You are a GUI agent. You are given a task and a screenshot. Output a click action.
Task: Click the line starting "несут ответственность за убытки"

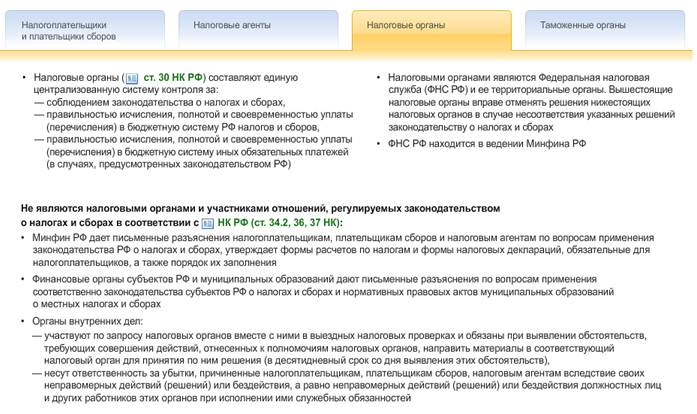pyautogui.click(x=353, y=385)
